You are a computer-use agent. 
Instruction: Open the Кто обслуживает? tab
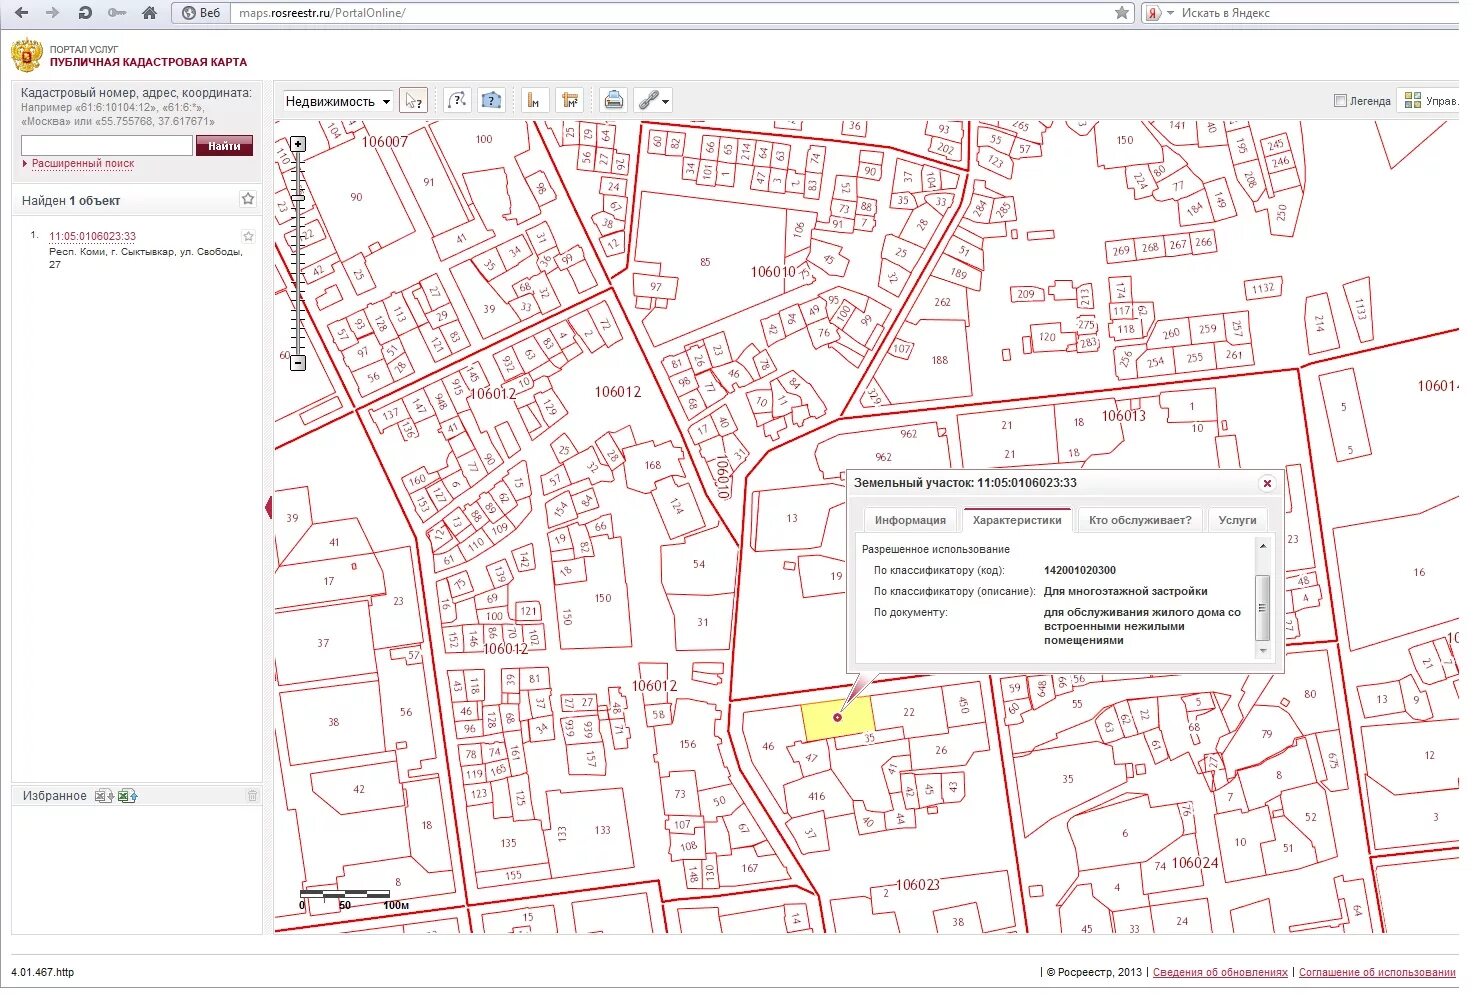click(1140, 521)
